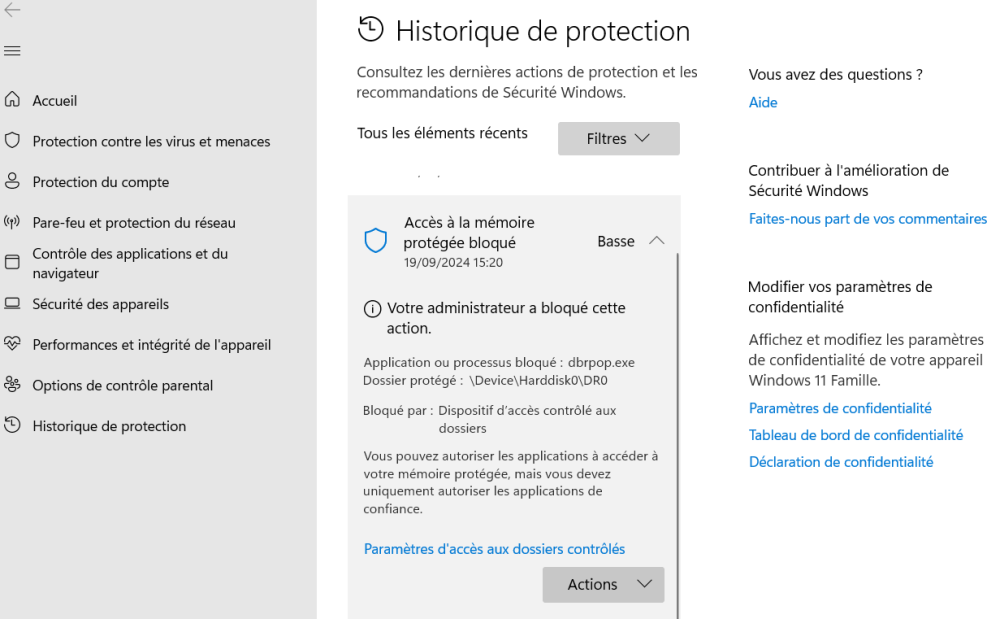Collapse the blocked memory access entry
The width and height of the screenshot is (1000, 619).
click(657, 241)
